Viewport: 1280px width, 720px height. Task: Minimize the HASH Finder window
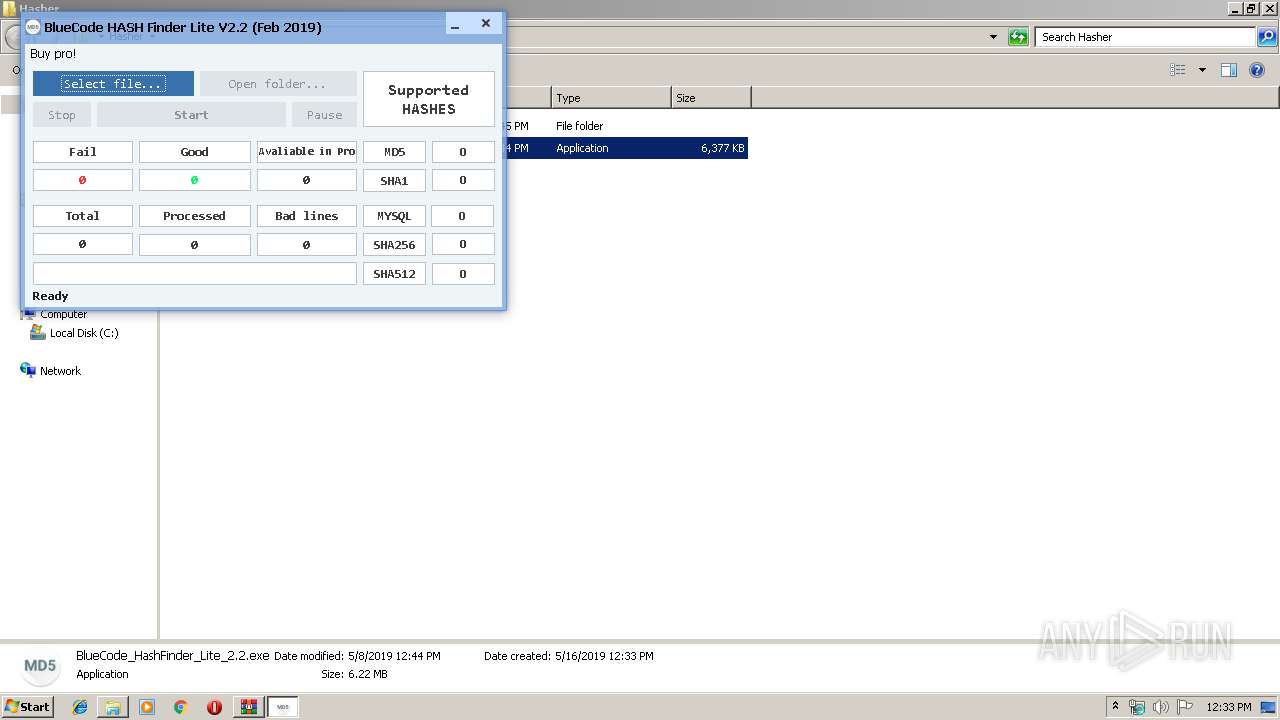[455, 25]
